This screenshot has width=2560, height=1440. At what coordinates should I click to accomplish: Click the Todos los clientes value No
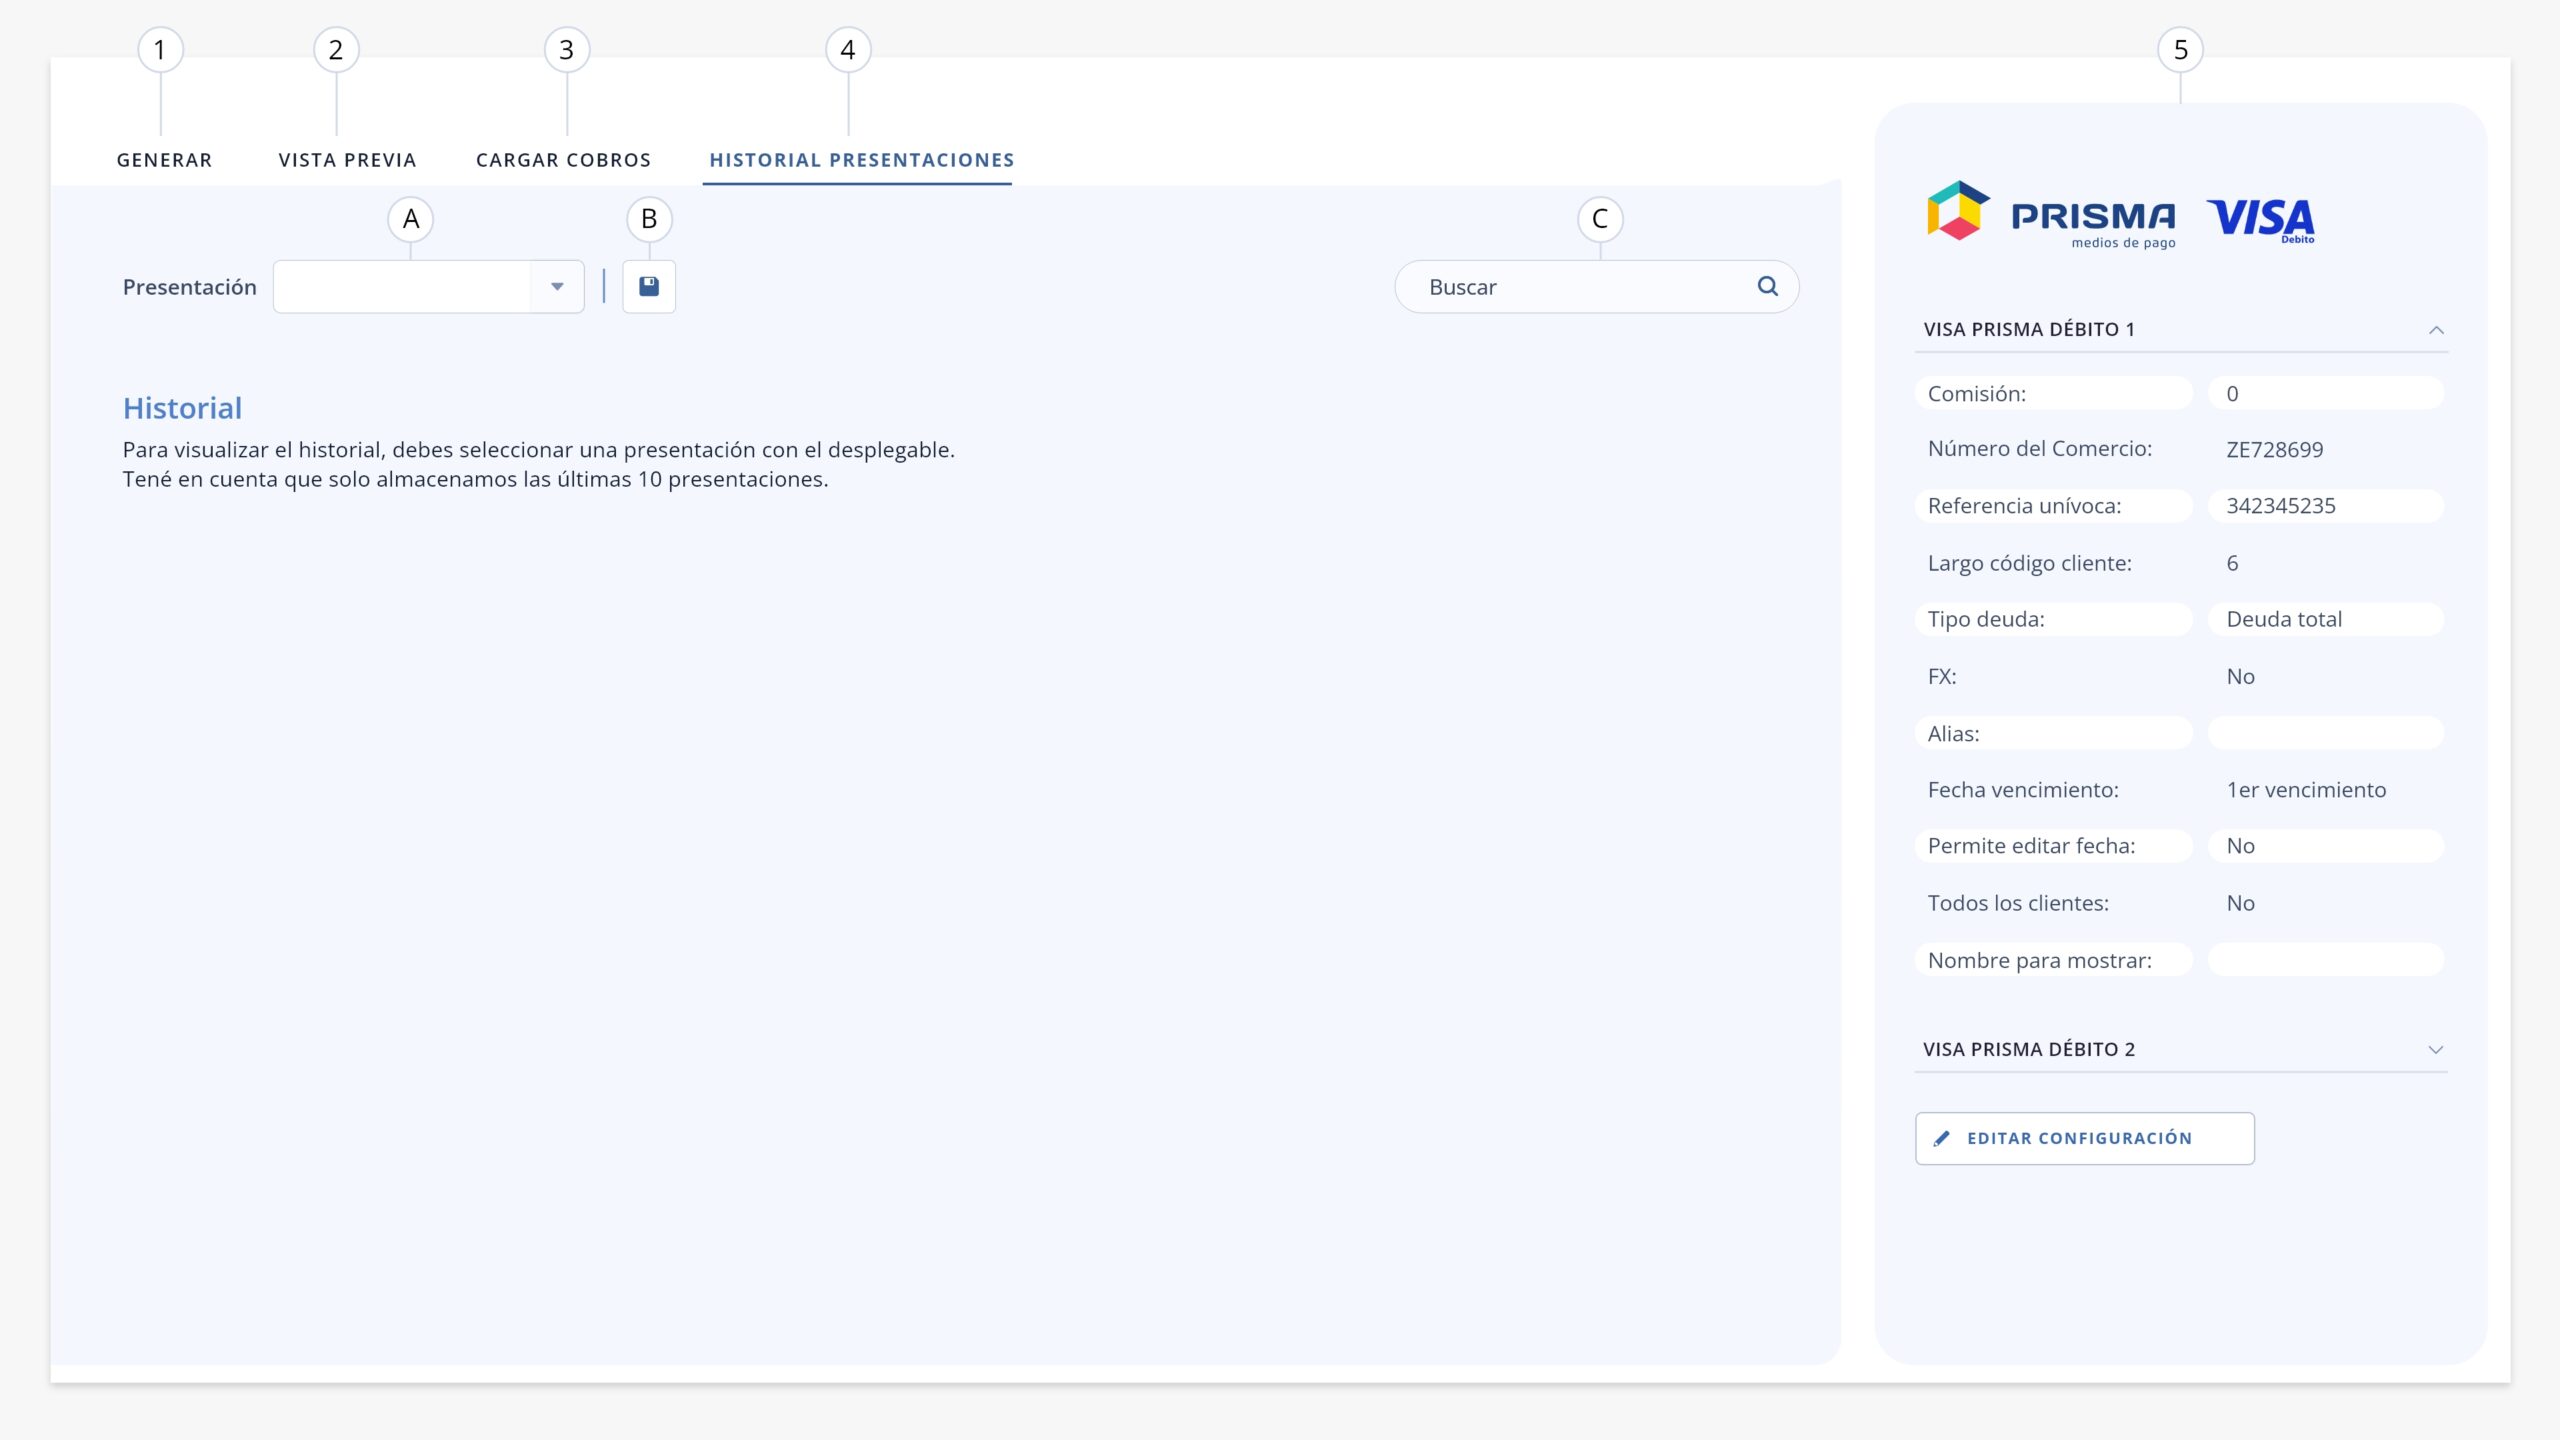2240,903
